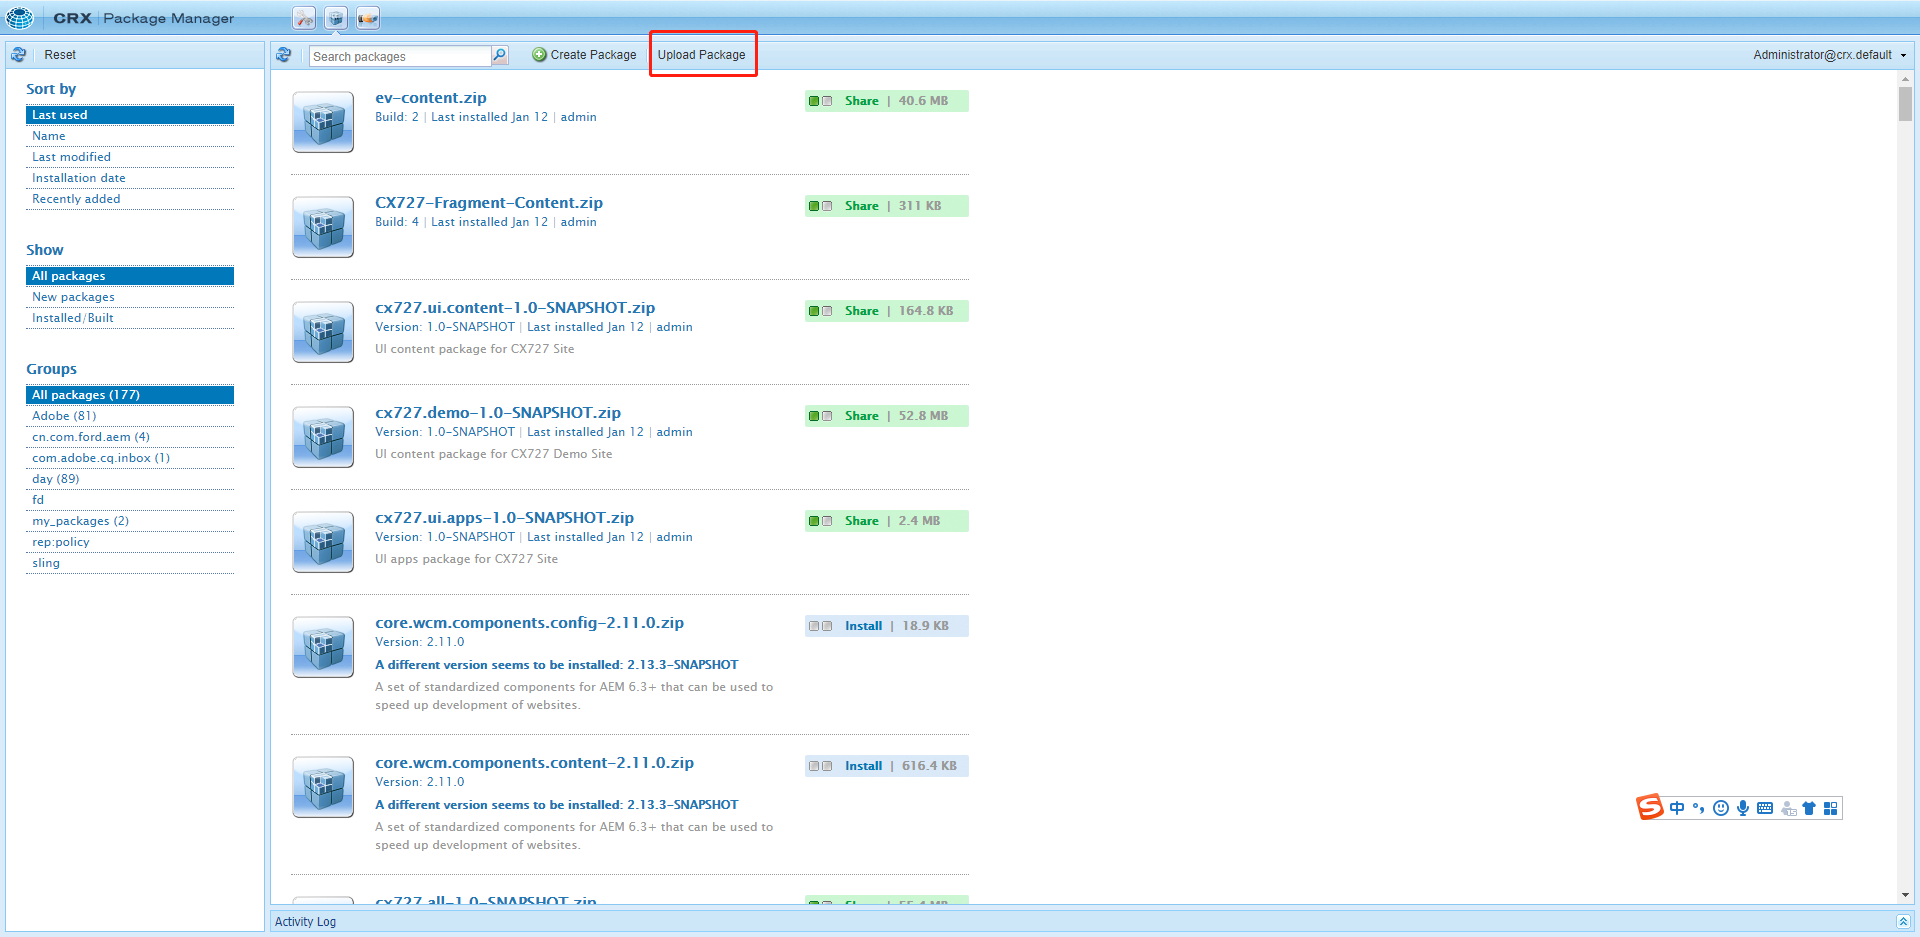Open the CX727-Fragment-Content.zip link
The width and height of the screenshot is (1920, 937).
489,203
